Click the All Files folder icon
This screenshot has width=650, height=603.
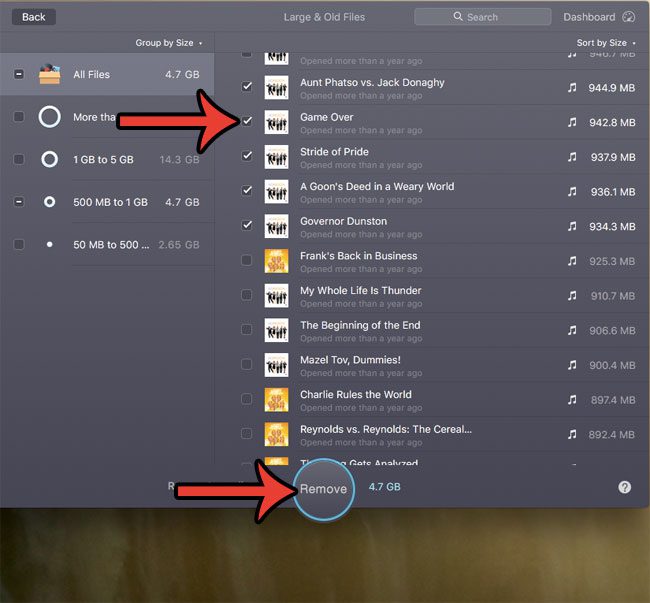[49, 74]
